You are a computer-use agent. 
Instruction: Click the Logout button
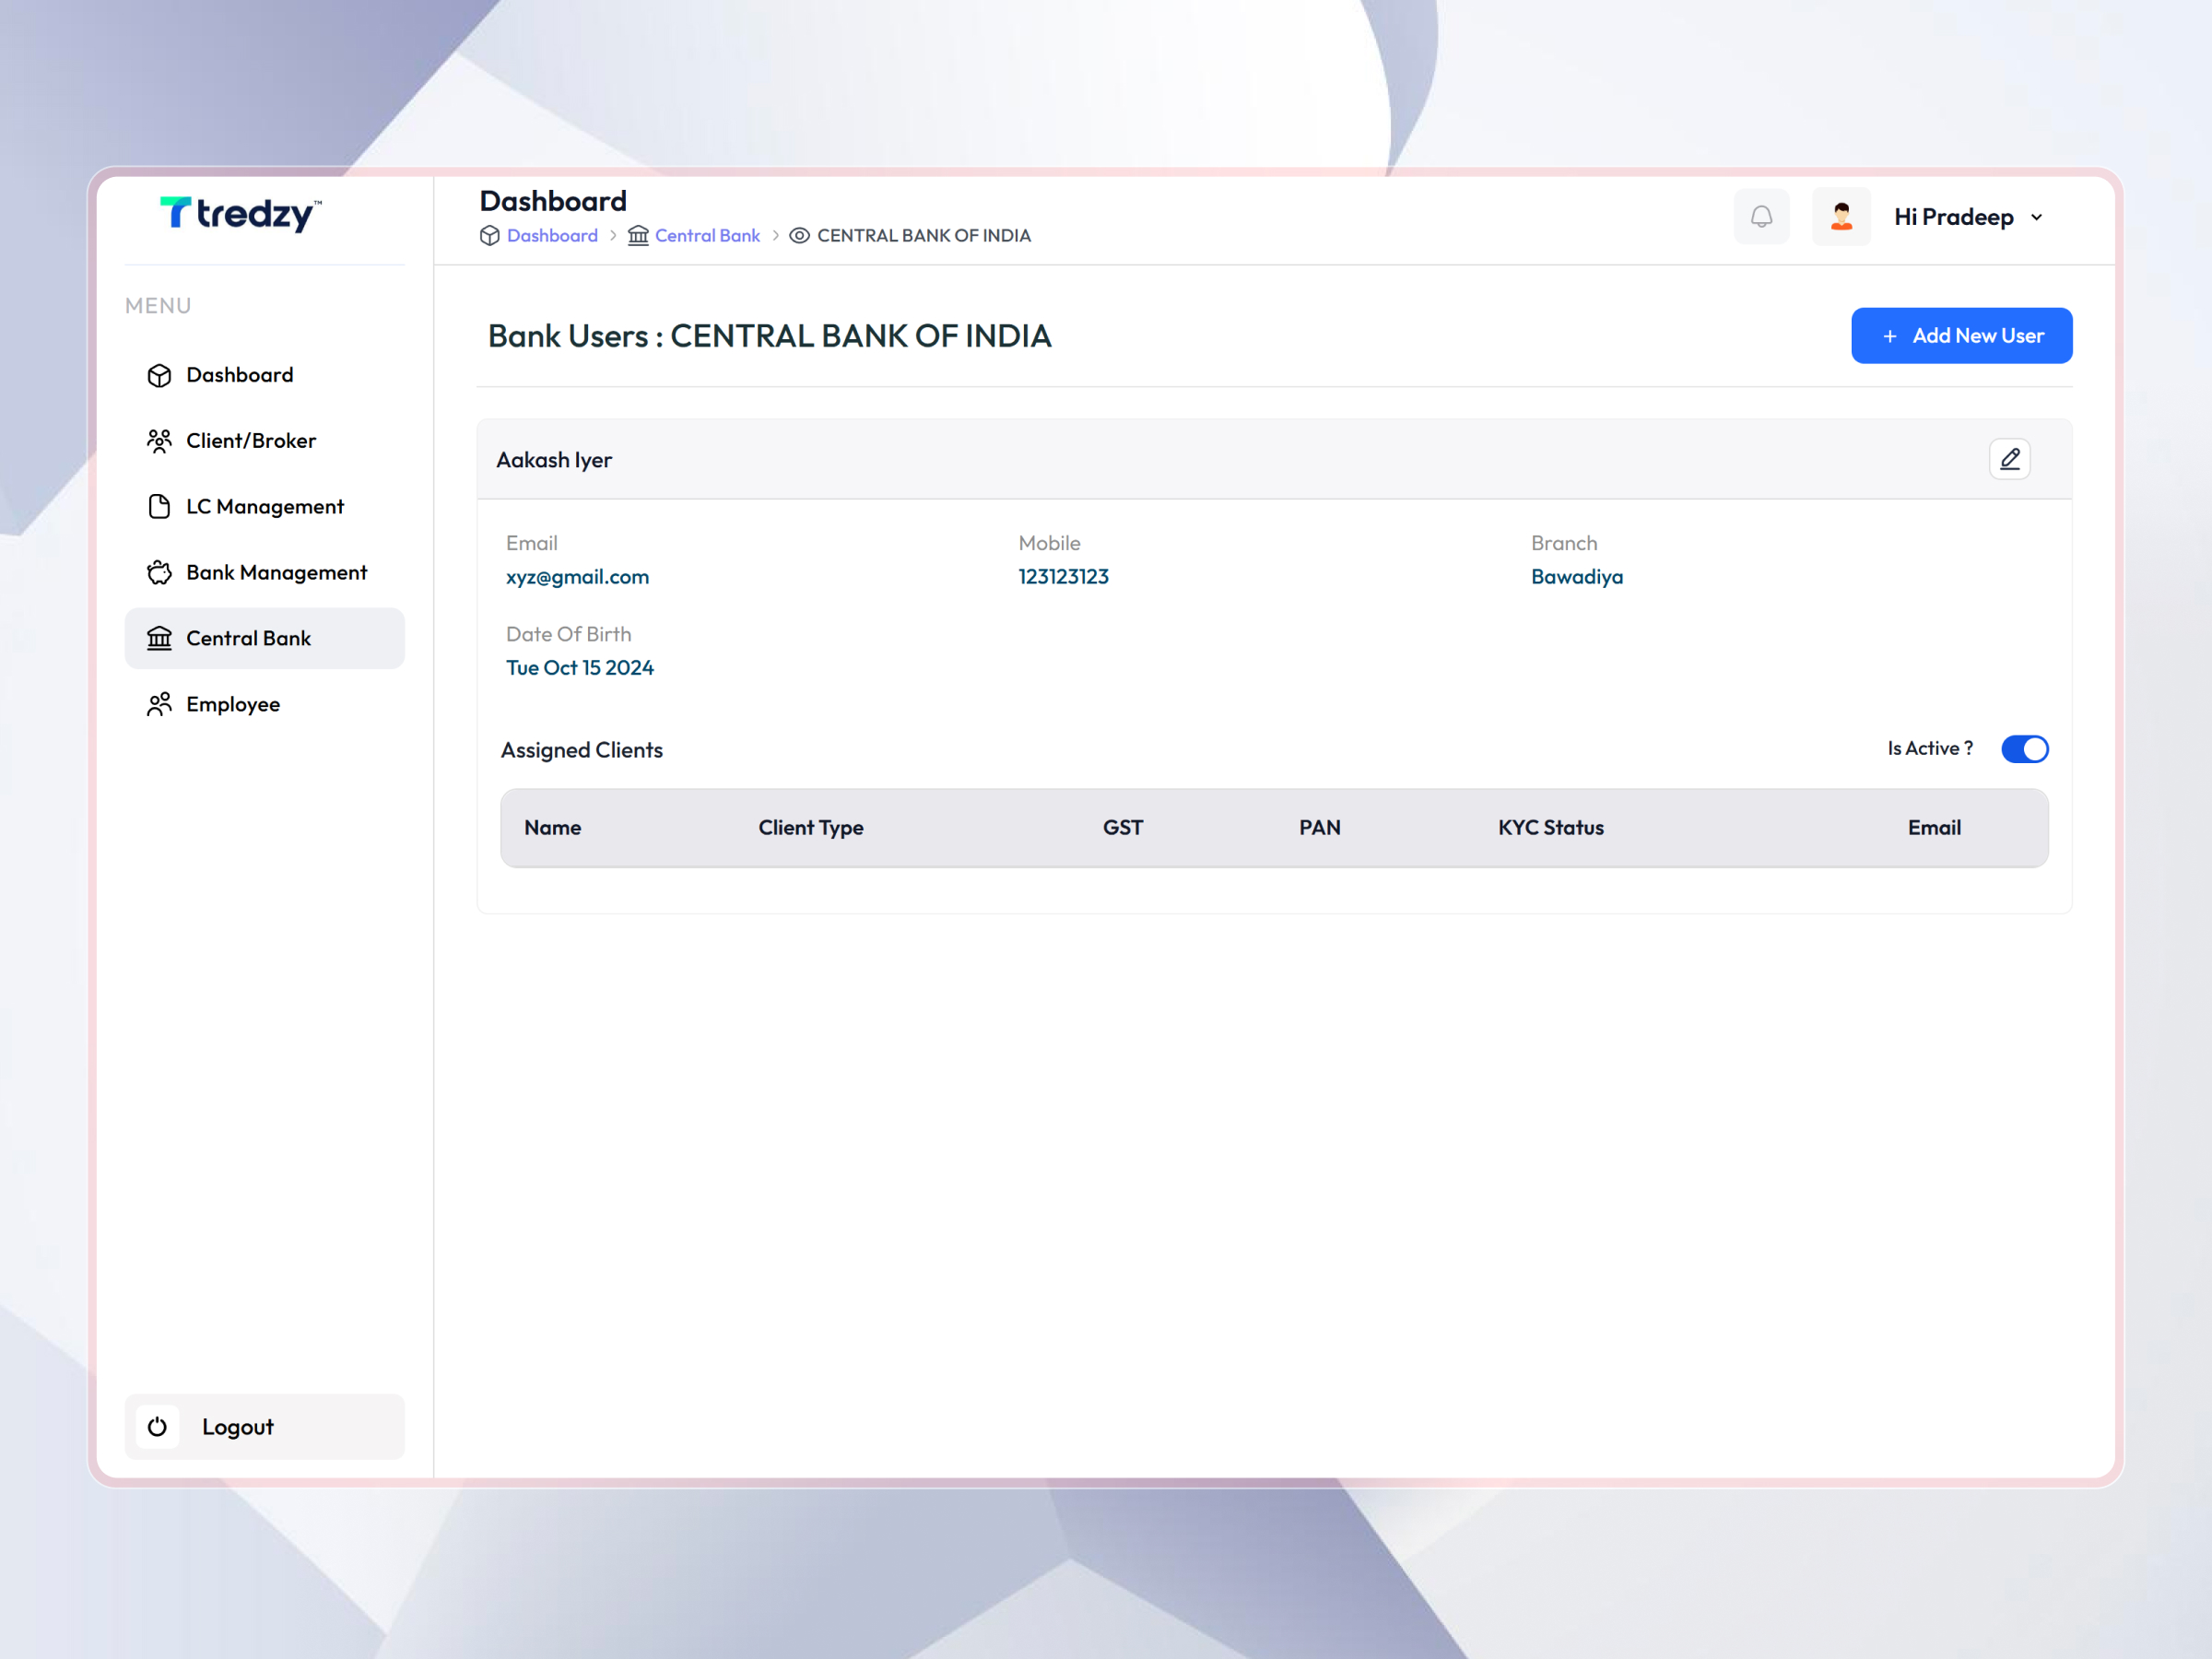[237, 1427]
